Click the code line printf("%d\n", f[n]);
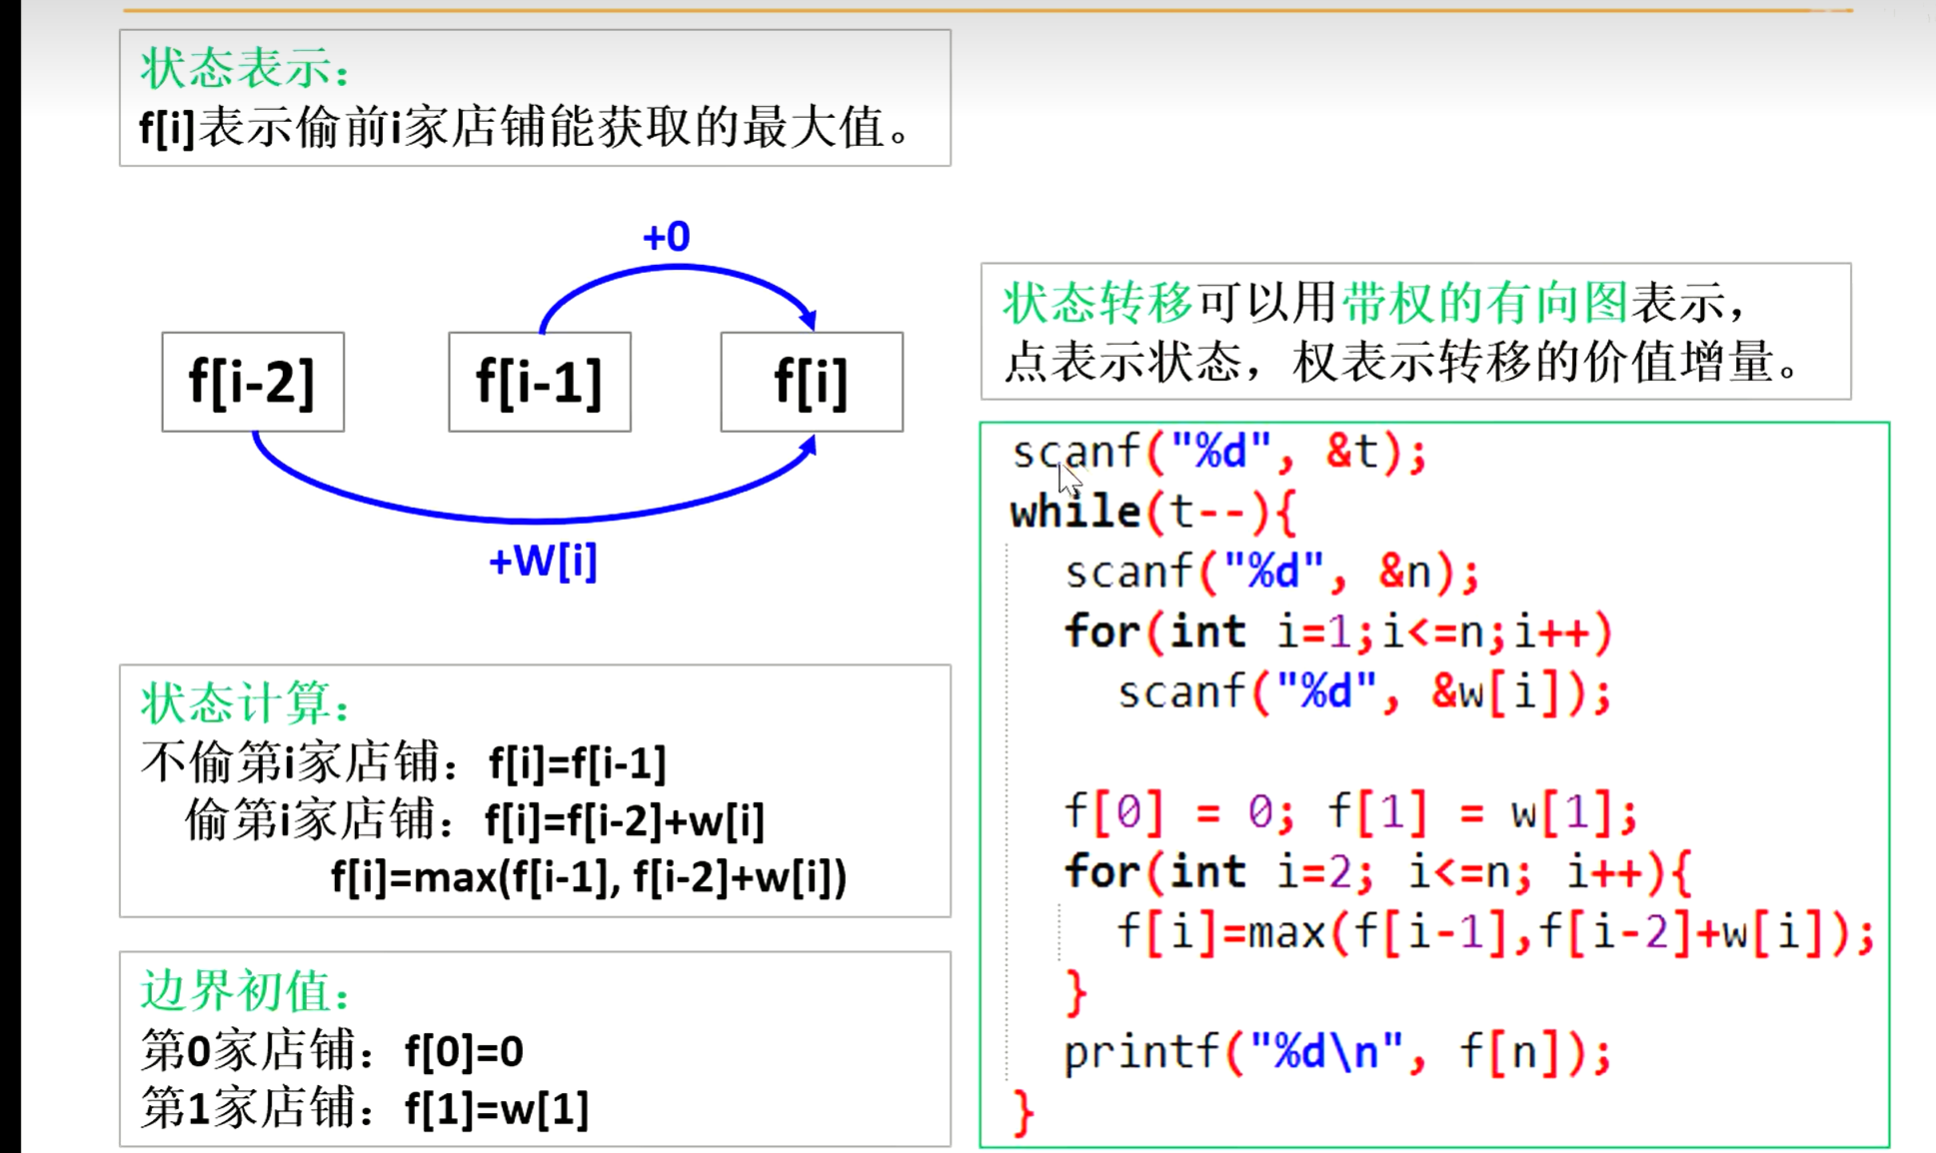1936x1153 pixels. pyautogui.click(x=1338, y=1052)
